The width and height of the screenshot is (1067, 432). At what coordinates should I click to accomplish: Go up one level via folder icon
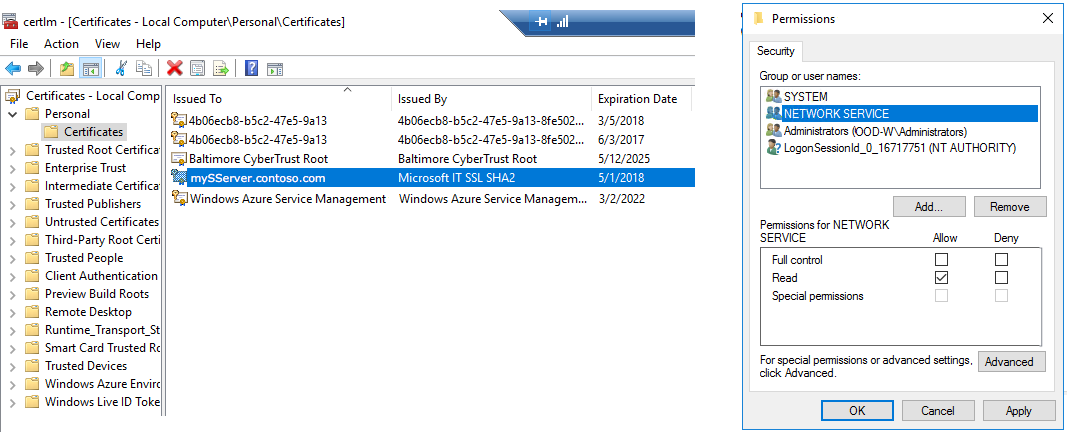coord(66,68)
